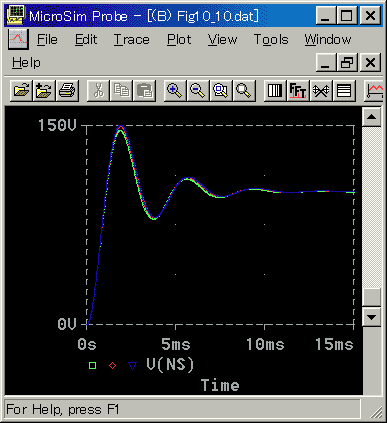Screen dimensions: 387x423
Task: Click the Log Y Axis icon
Action: [344, 90]
